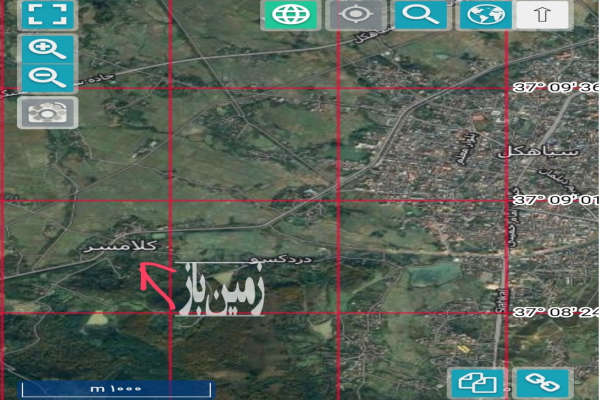Click the دردکسبو place label
Image resolution: width=600 pixels, height=400 pixels.
click(x=281, y=260)
